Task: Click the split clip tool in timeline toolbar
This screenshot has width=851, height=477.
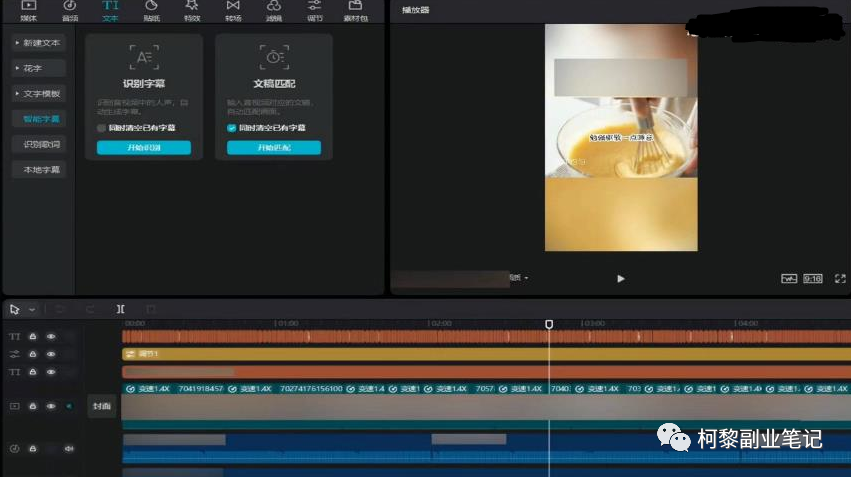Action: pos(120,310)
